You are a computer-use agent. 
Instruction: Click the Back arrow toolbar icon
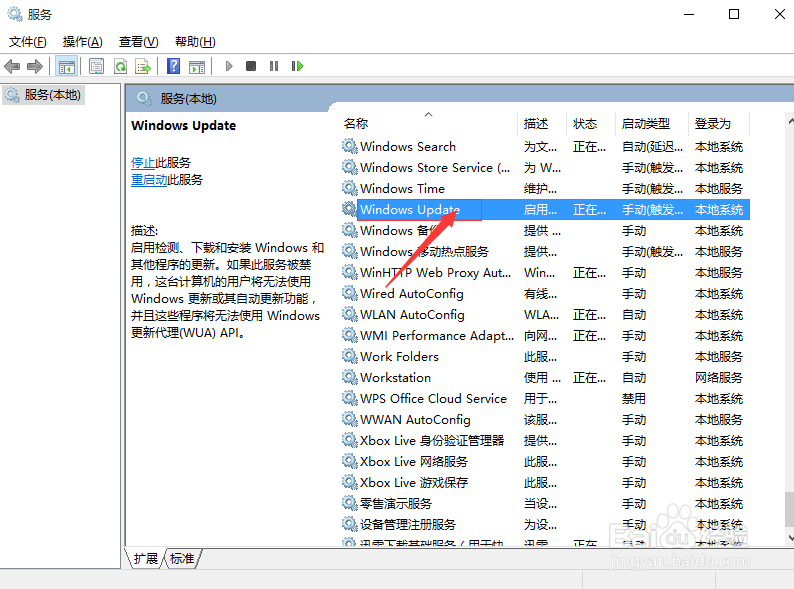(x=12, y=66)
